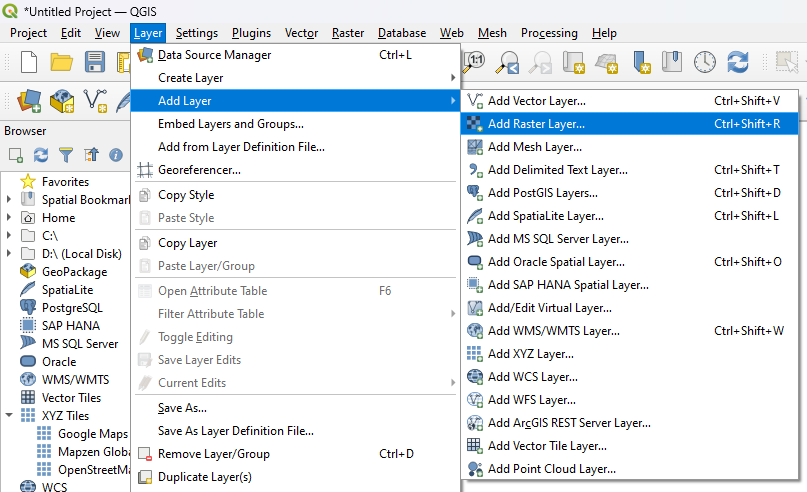Select the Favorites star in Browser
Screen dimensions: 807x492
(54, 182)
